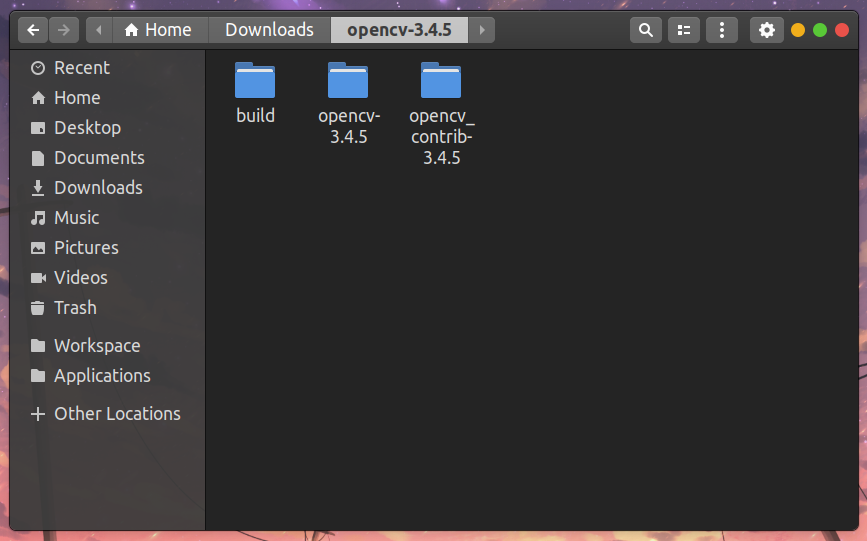
Task: Click the music note icon beside Music
Action: pos(38,218)
